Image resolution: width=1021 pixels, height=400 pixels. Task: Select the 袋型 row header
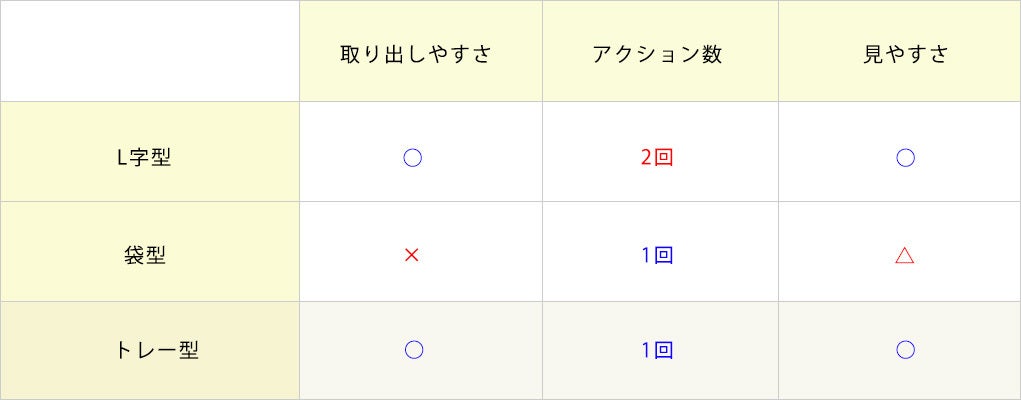[144, 255]
